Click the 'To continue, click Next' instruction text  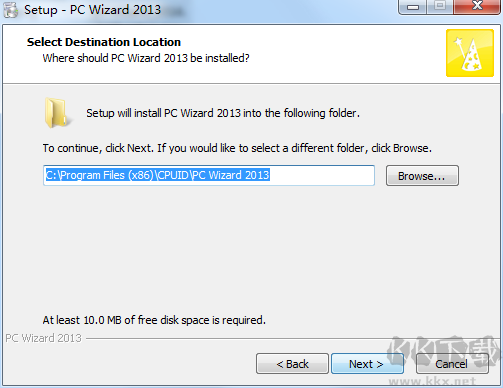(237, 148)
